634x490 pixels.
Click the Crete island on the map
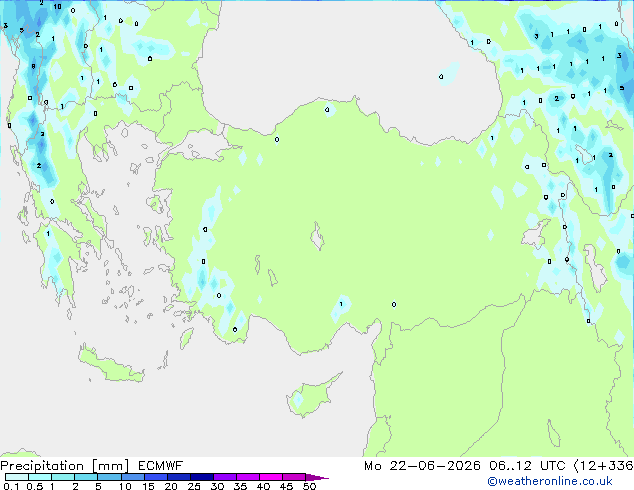click(x=110, y=365)
